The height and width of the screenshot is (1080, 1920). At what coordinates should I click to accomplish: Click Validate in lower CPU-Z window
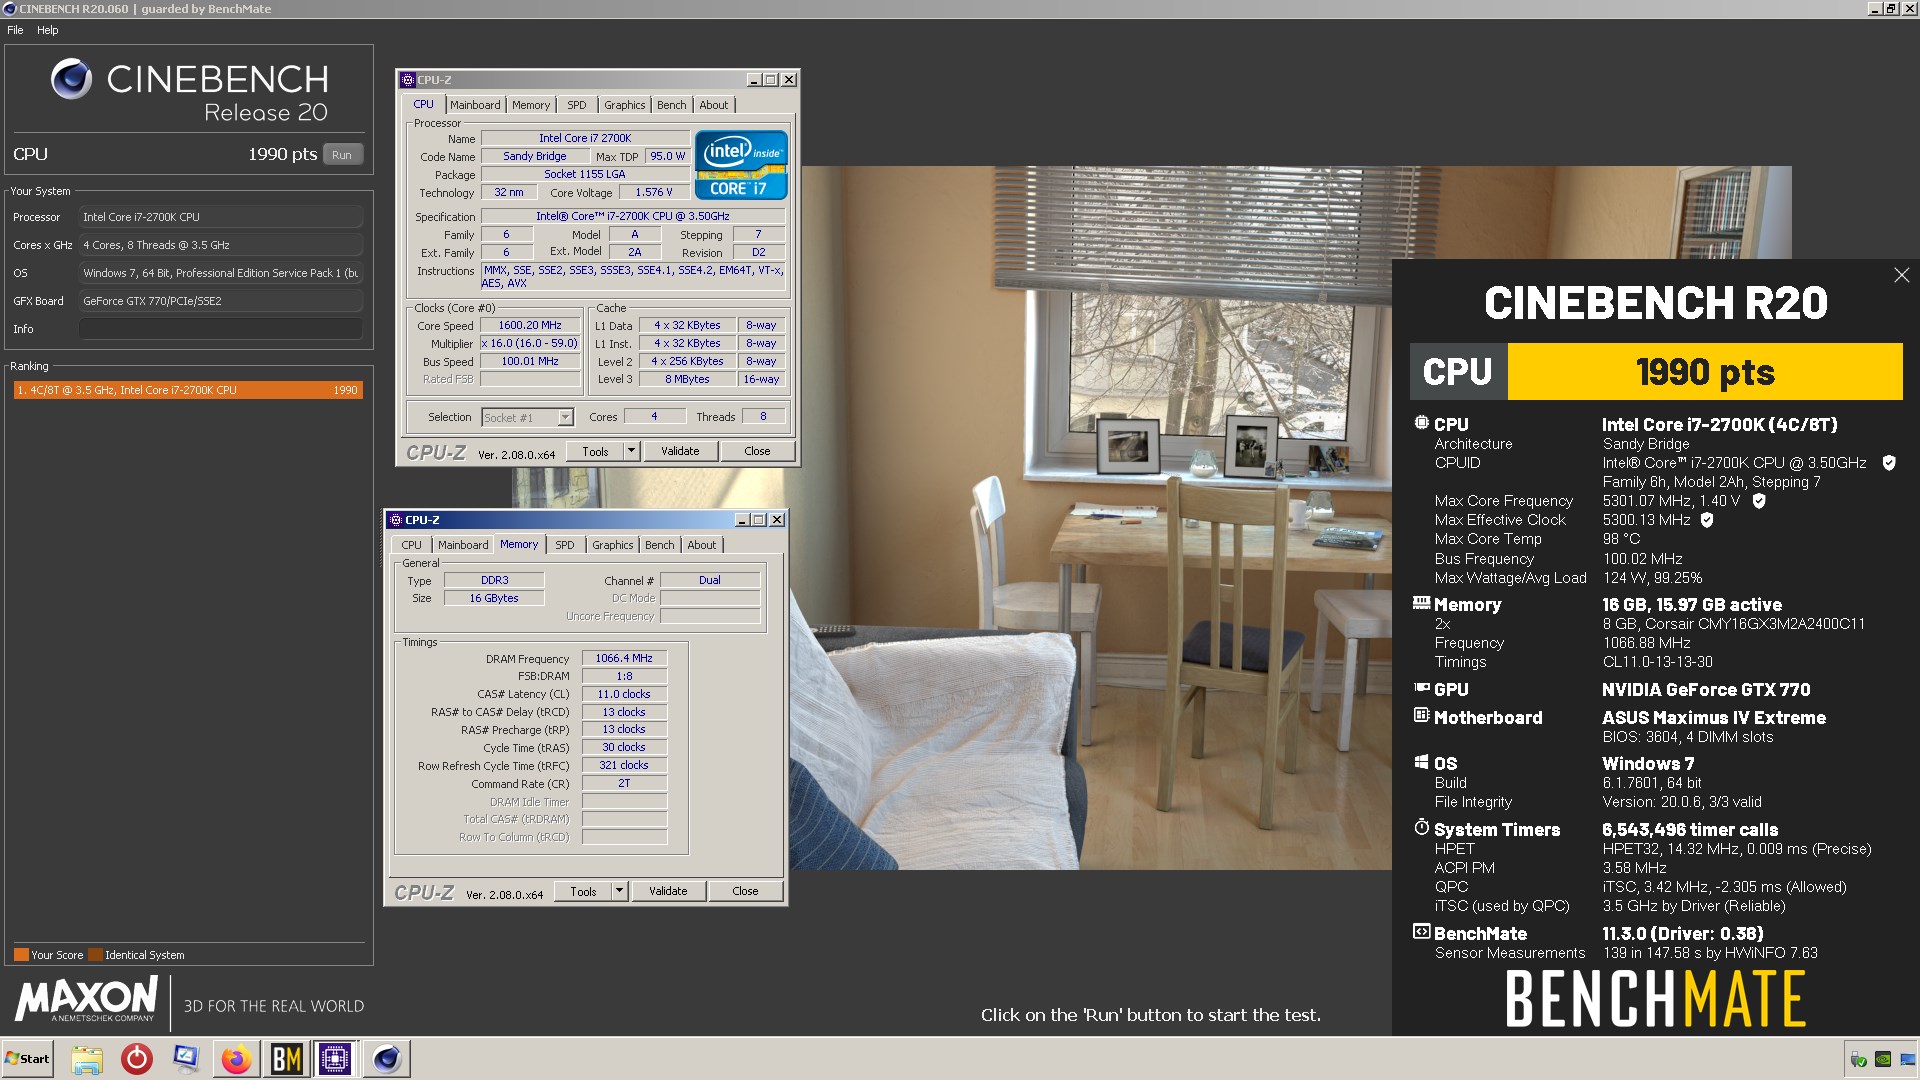(668, 891)
